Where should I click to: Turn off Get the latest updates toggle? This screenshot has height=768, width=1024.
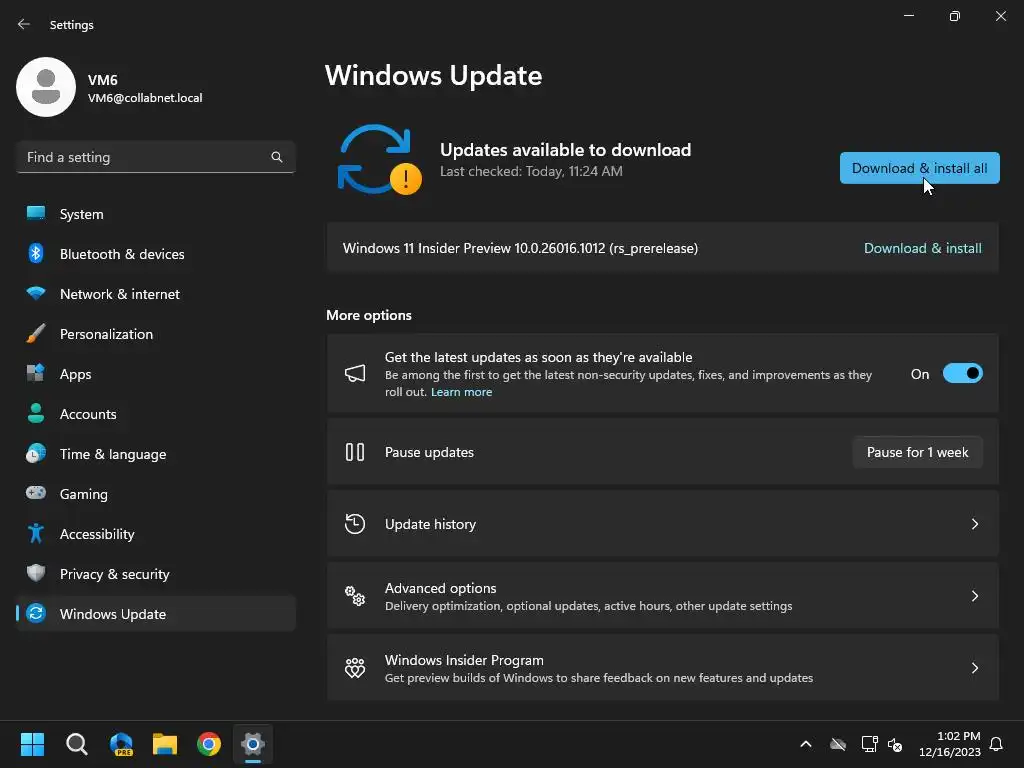963,374
